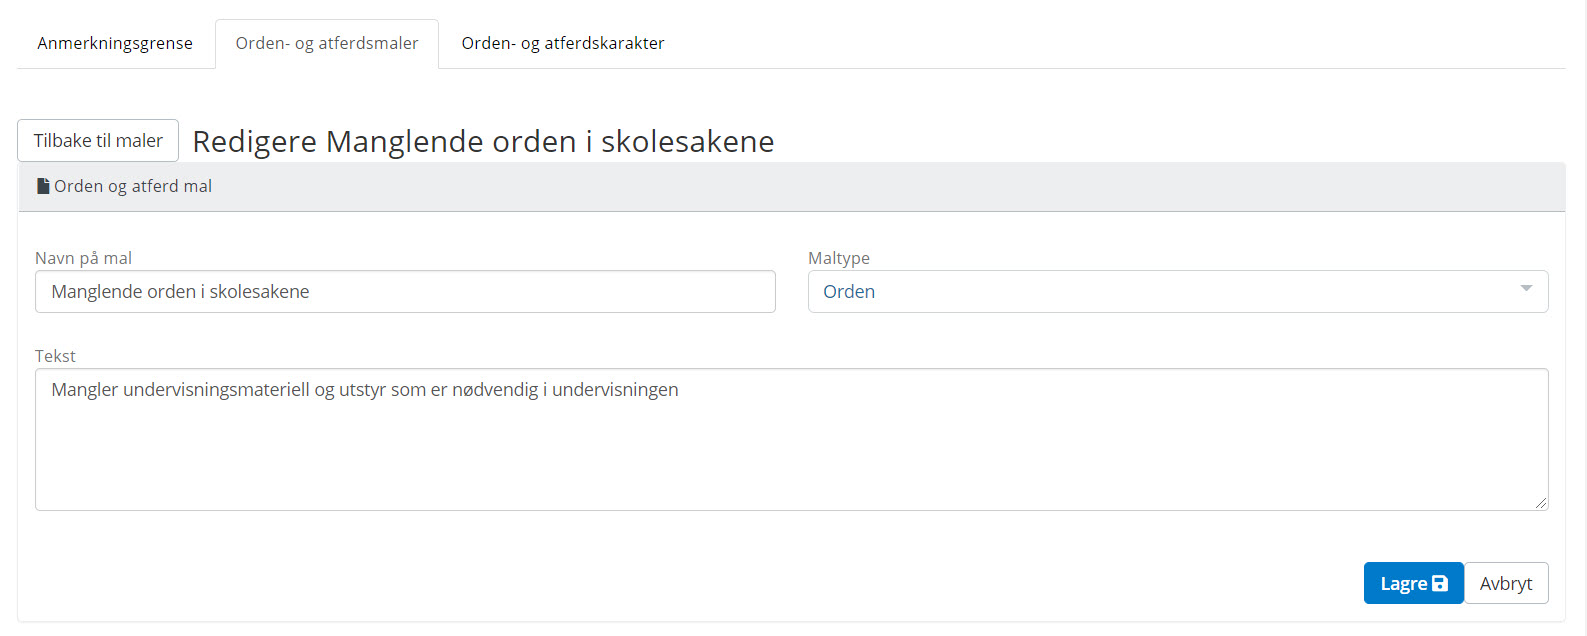
Task: Click the Navn på mal label
Action: (x=83, y=258)
